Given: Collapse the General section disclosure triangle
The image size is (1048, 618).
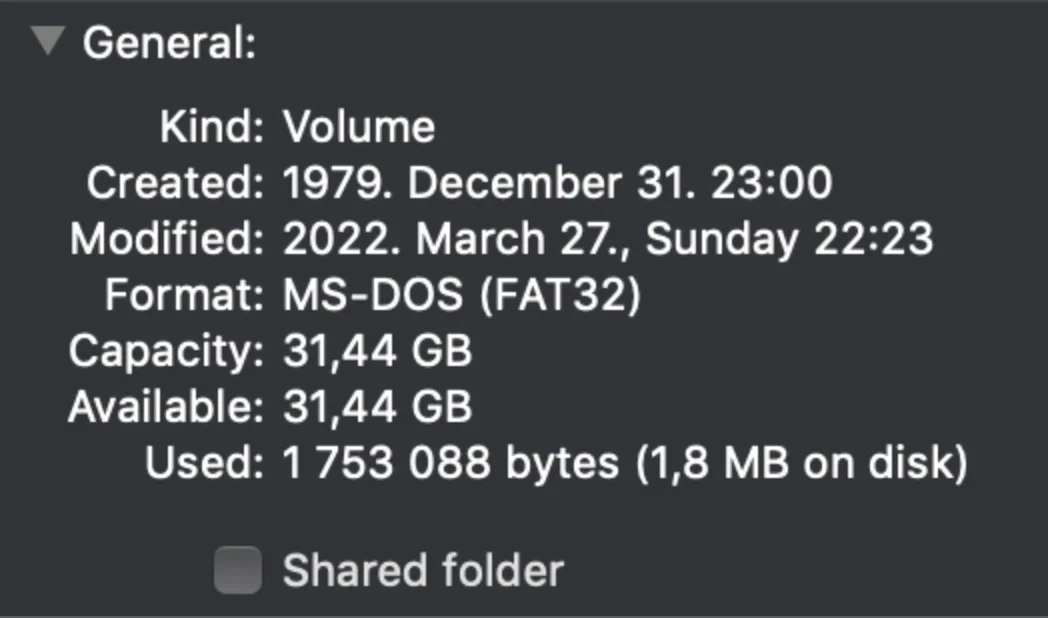Looking at the screenshot, I should [47, 42].
